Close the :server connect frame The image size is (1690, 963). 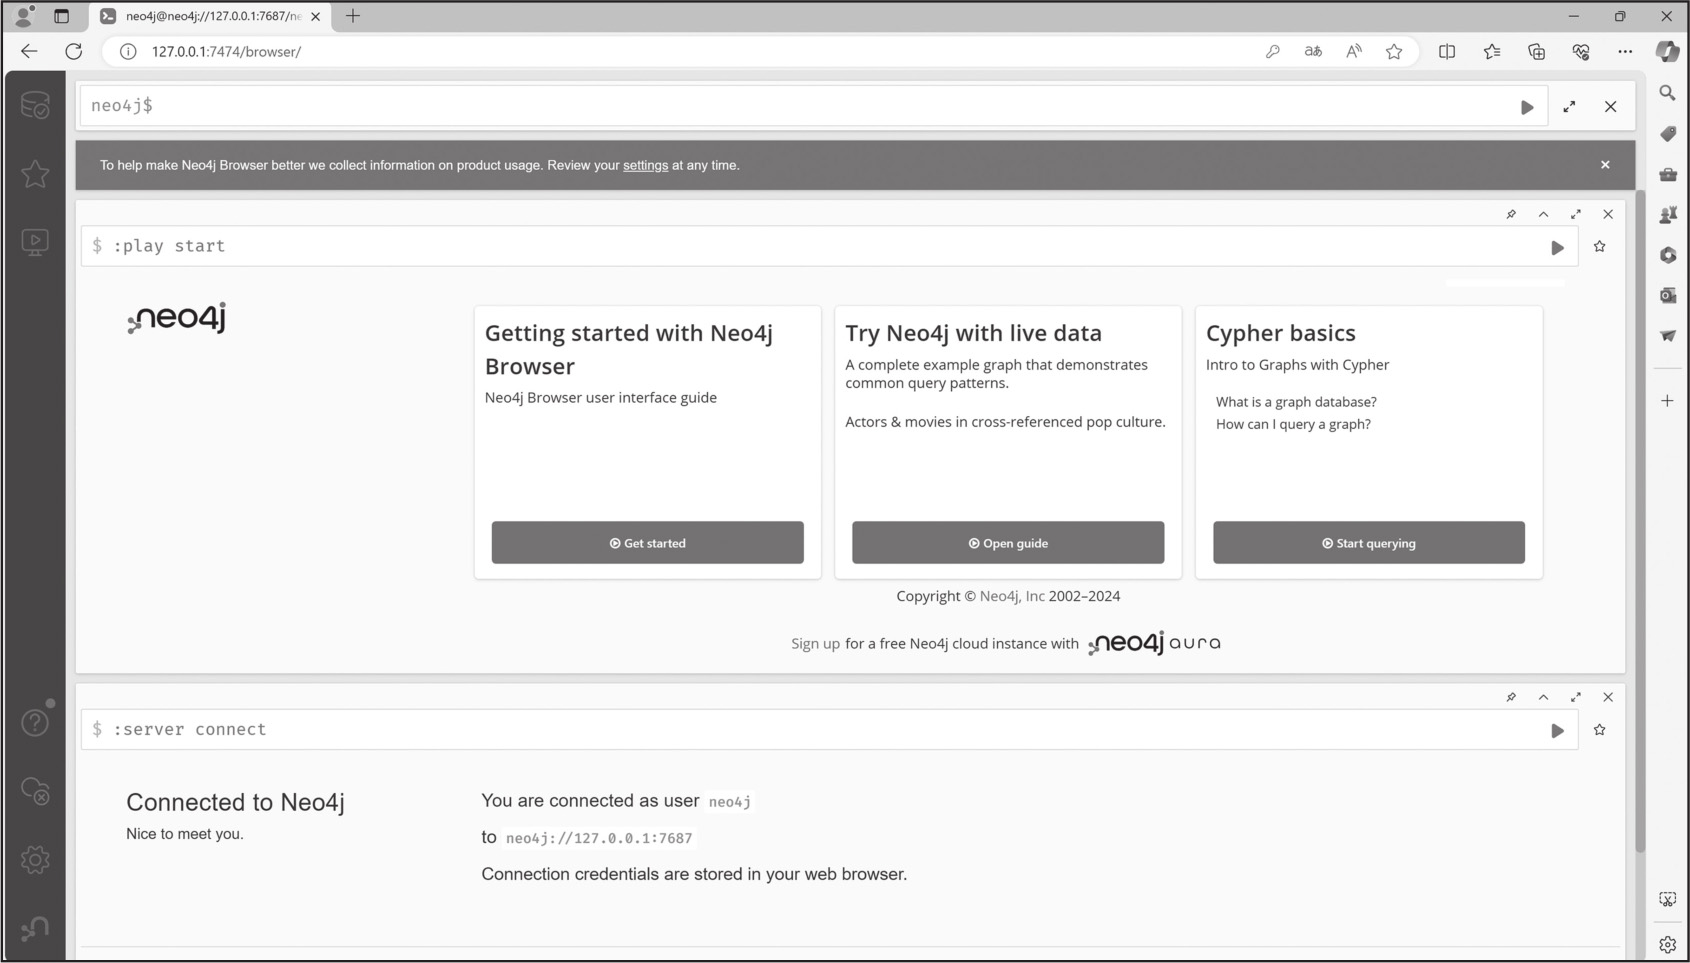(x=1608, y=697)
